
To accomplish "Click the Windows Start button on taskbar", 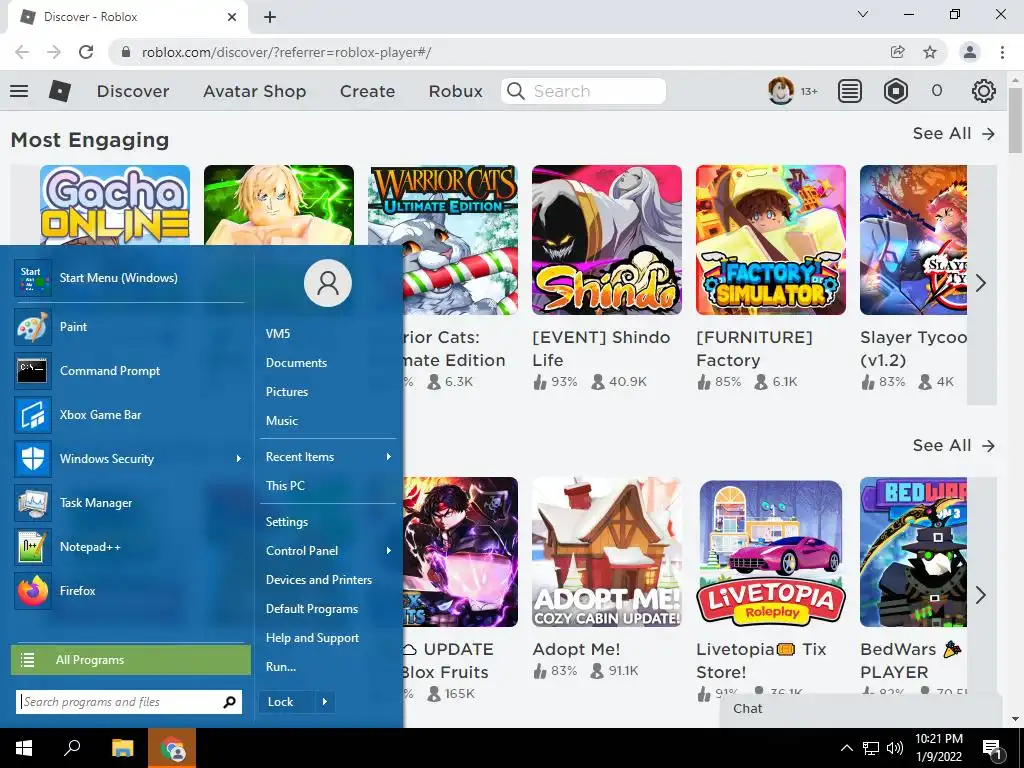I will pos(24,748).
